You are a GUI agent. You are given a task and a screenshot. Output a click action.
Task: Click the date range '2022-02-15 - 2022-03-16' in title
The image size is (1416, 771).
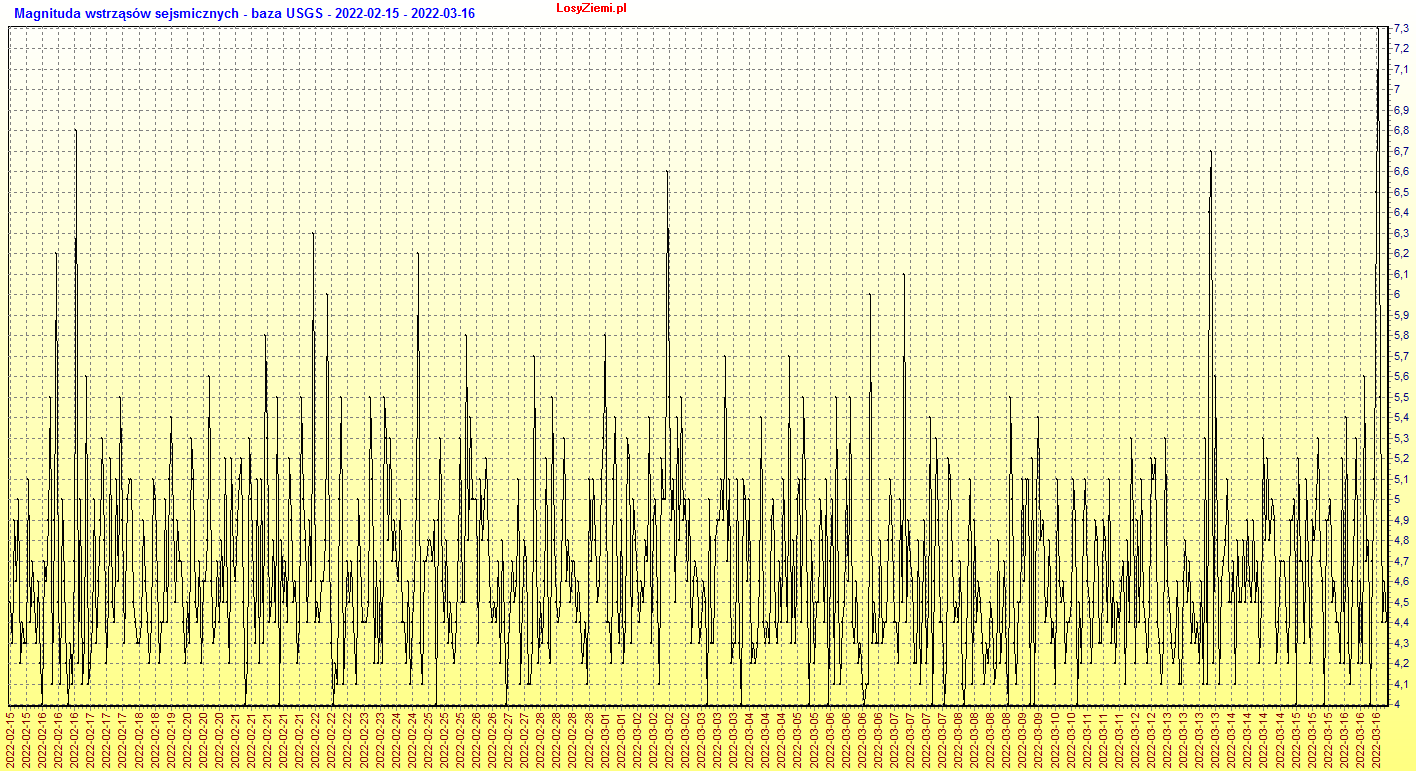[406, 14]
